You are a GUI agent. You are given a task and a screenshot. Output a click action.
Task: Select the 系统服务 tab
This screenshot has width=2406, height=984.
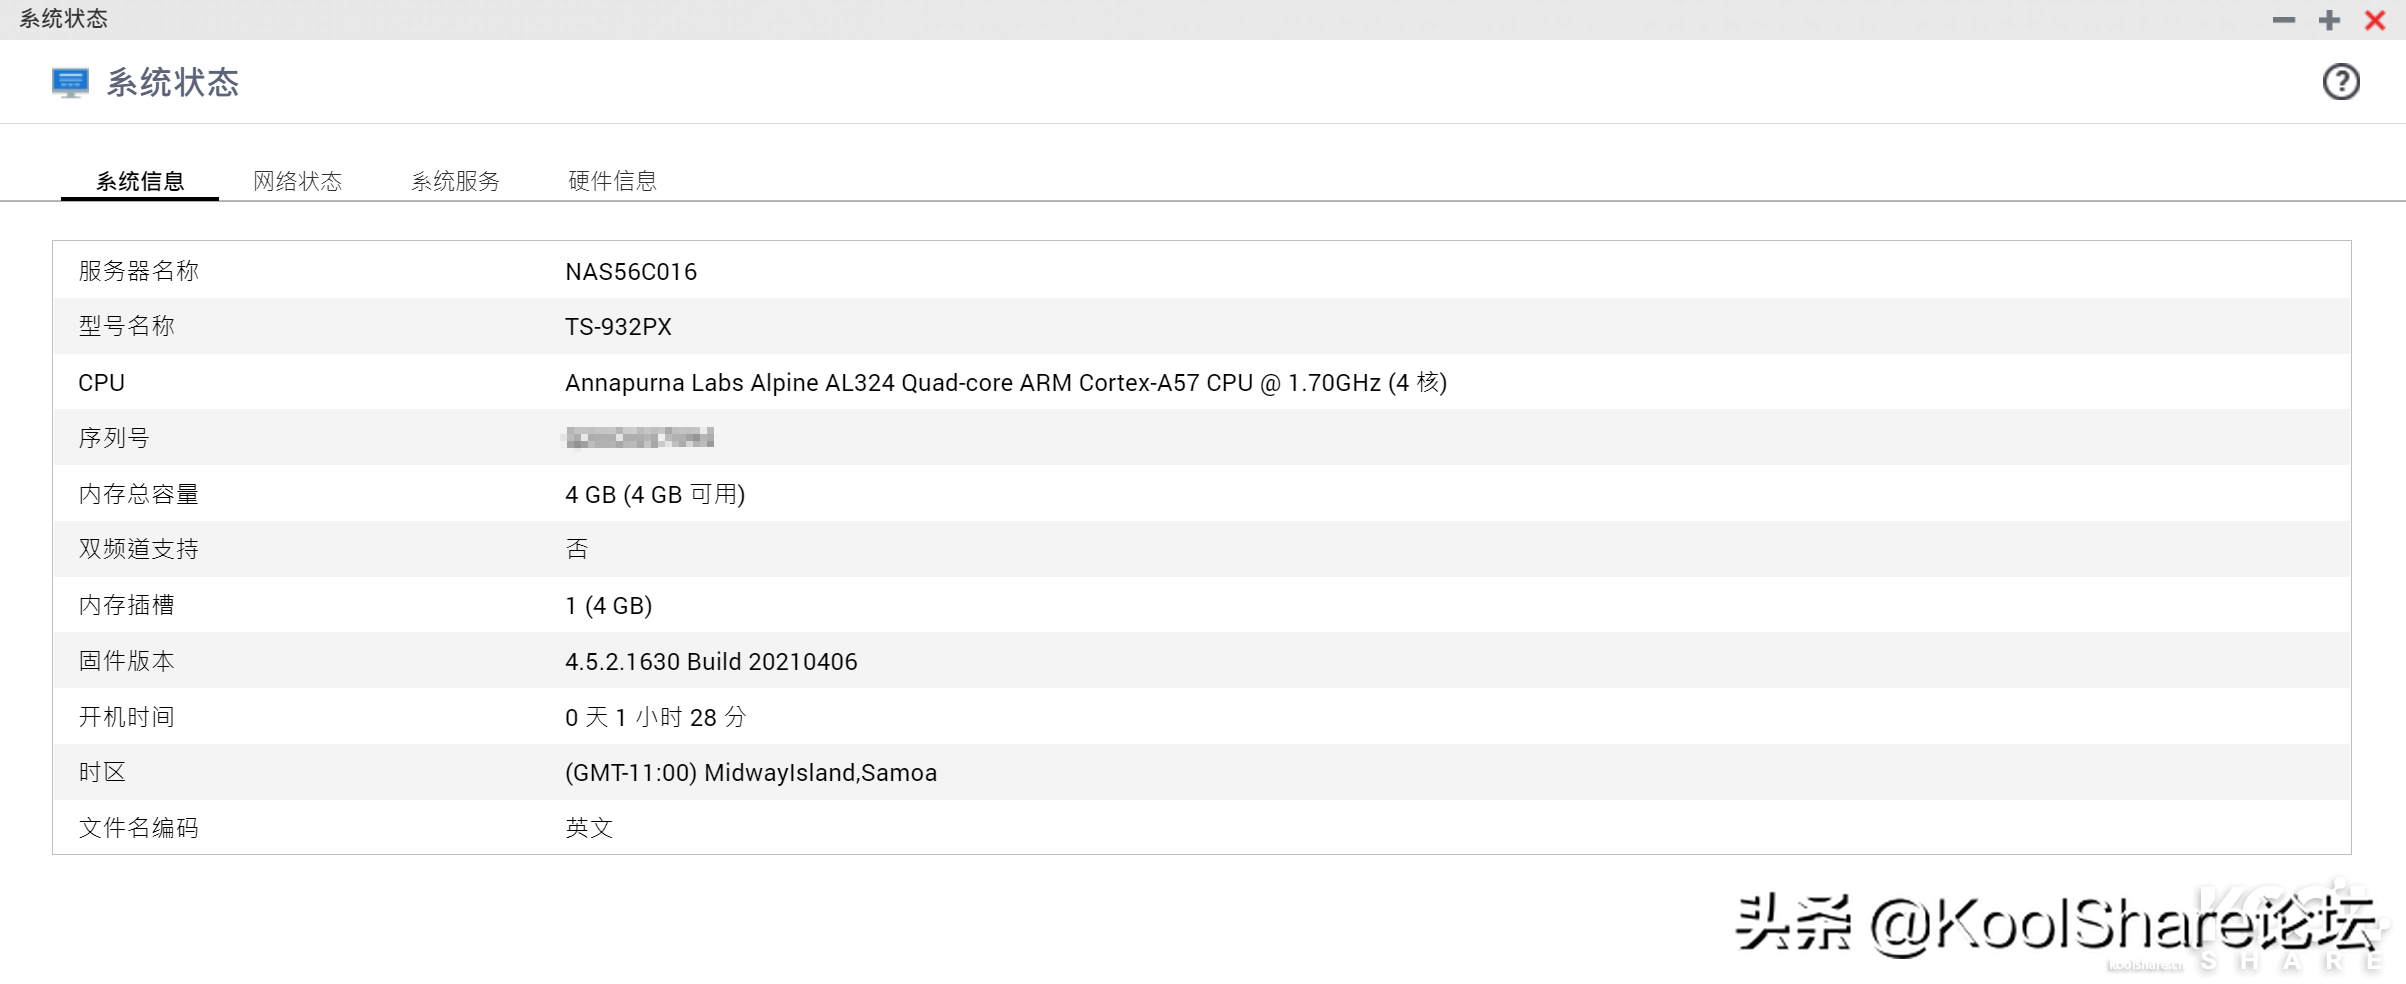(455, 181)
